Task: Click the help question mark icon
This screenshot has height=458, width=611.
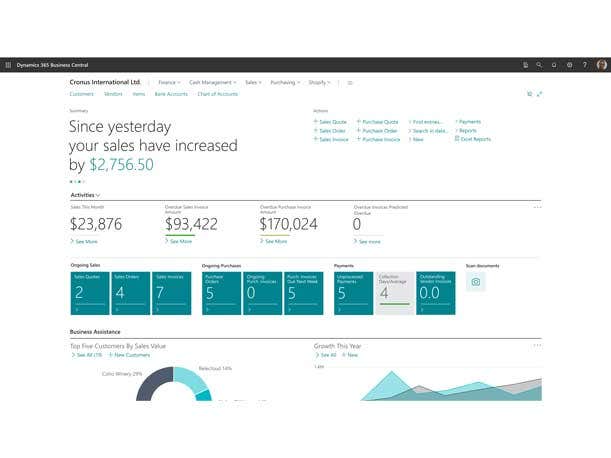Action: point(585,65)
